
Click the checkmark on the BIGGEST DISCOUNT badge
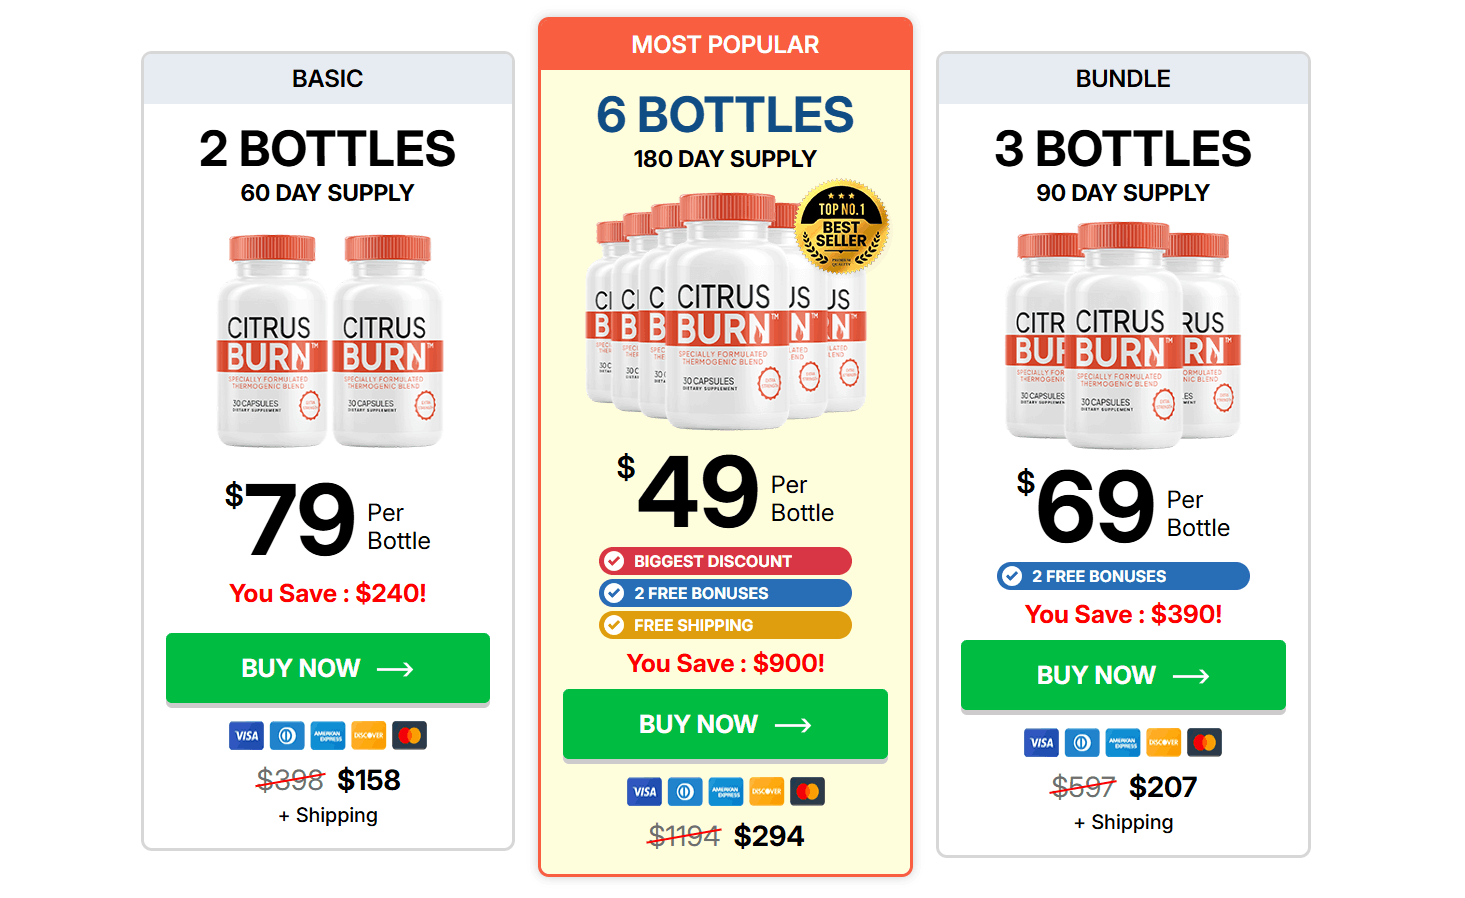click(x=614, y=561)
